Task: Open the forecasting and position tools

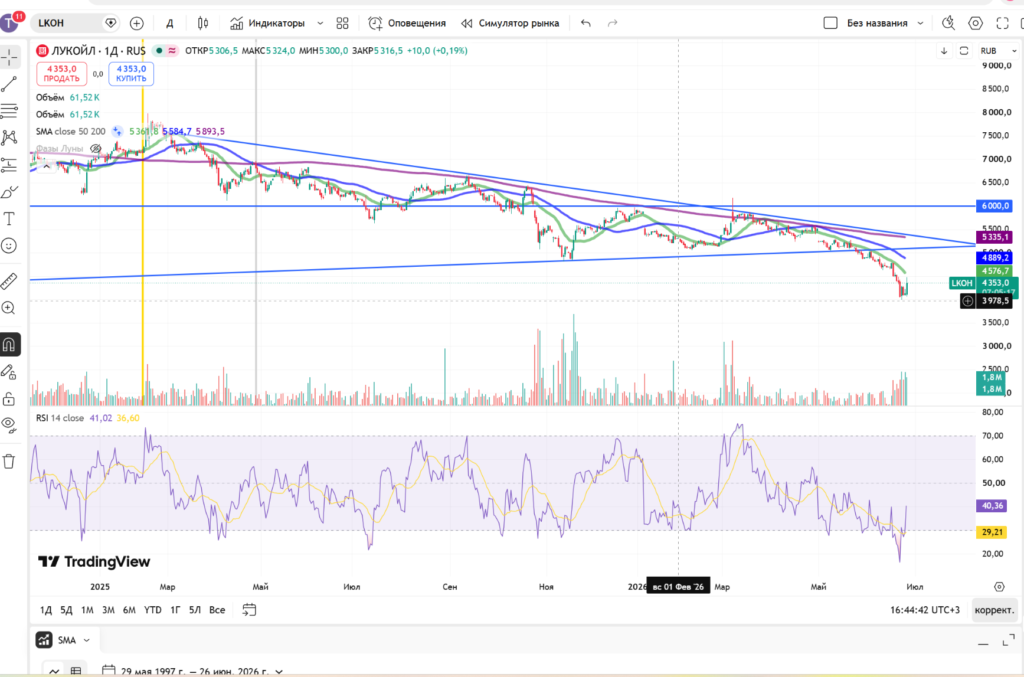Action: [x=9, y=165]
